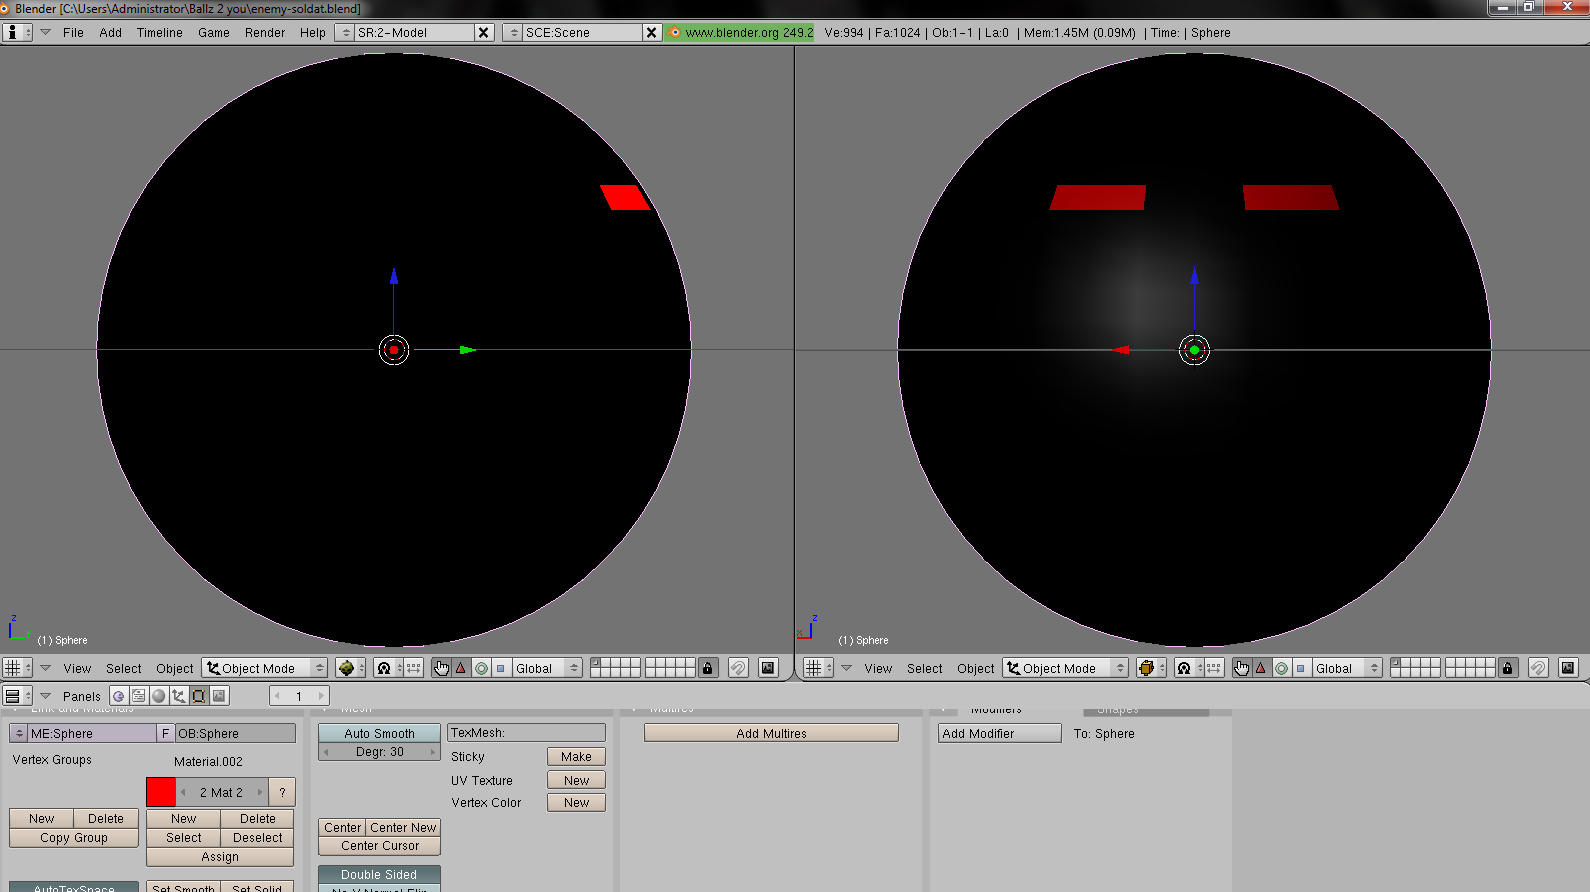Toggle layer lock icon in right viewport

[1508, 668]
